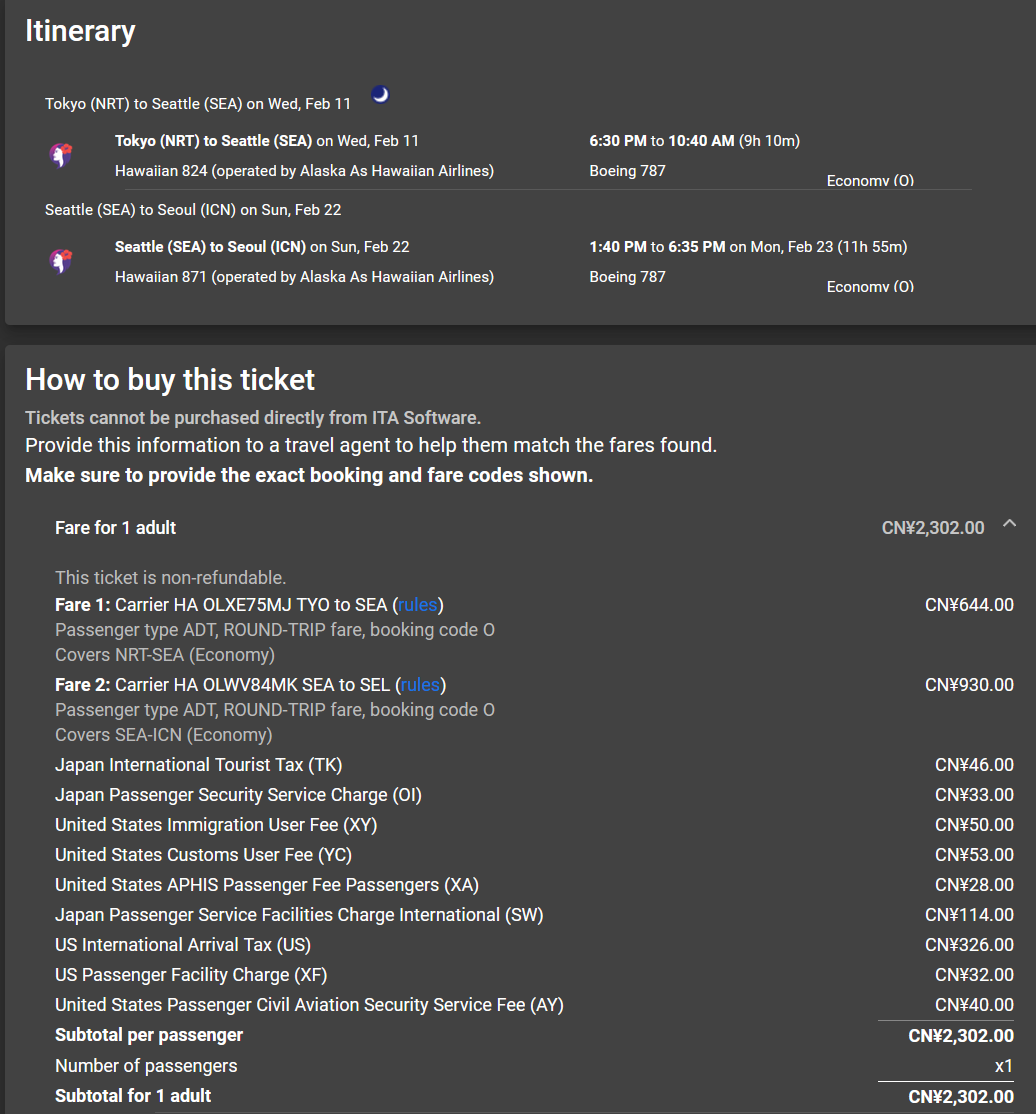
Task: Click the Subtotal per passenger label
Action: click(x=149, y=1035)
